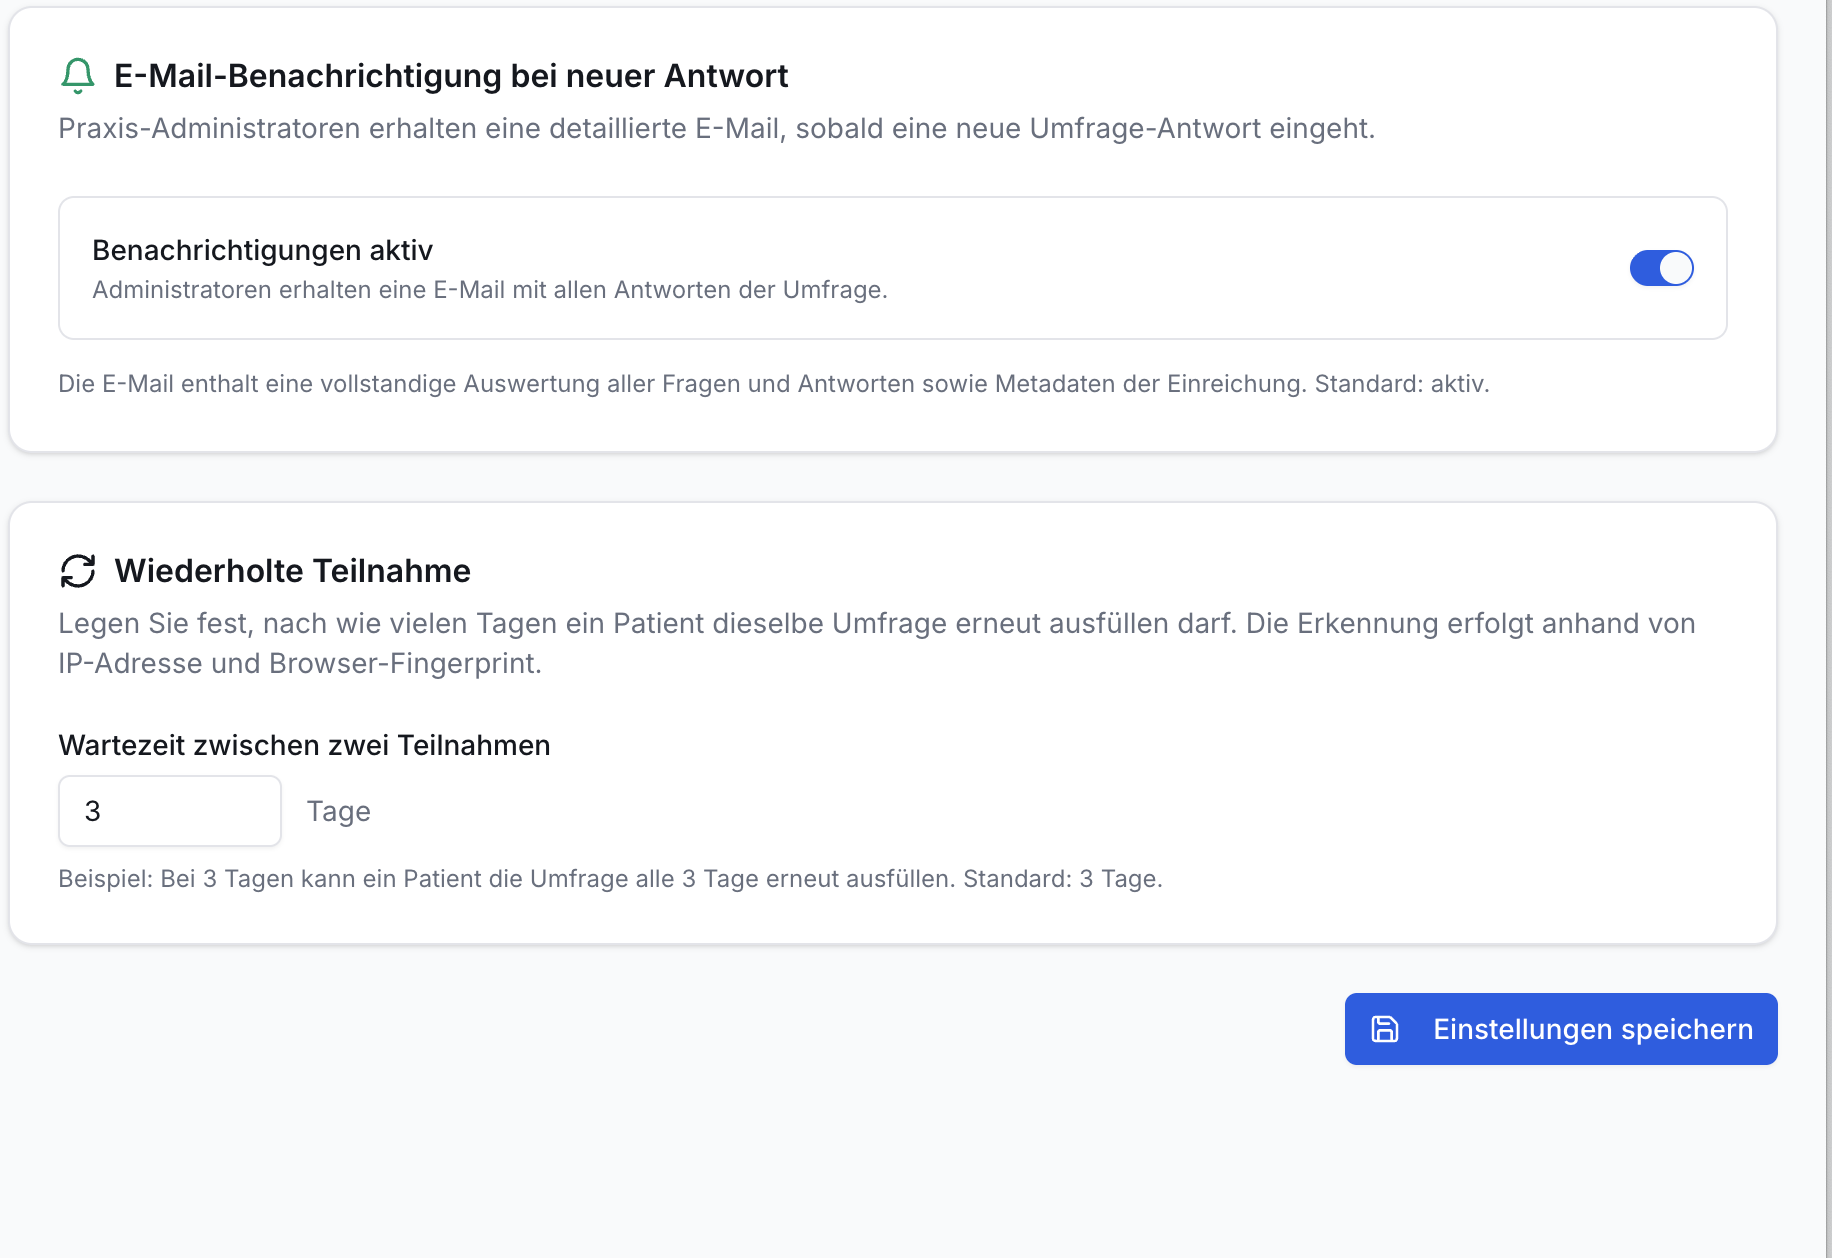Image resolution: width=1832 pixels, height=1258 pixels.
Task: Click the "Benachrichtigungen aktiv" label
Action: (x=262, y=250)
